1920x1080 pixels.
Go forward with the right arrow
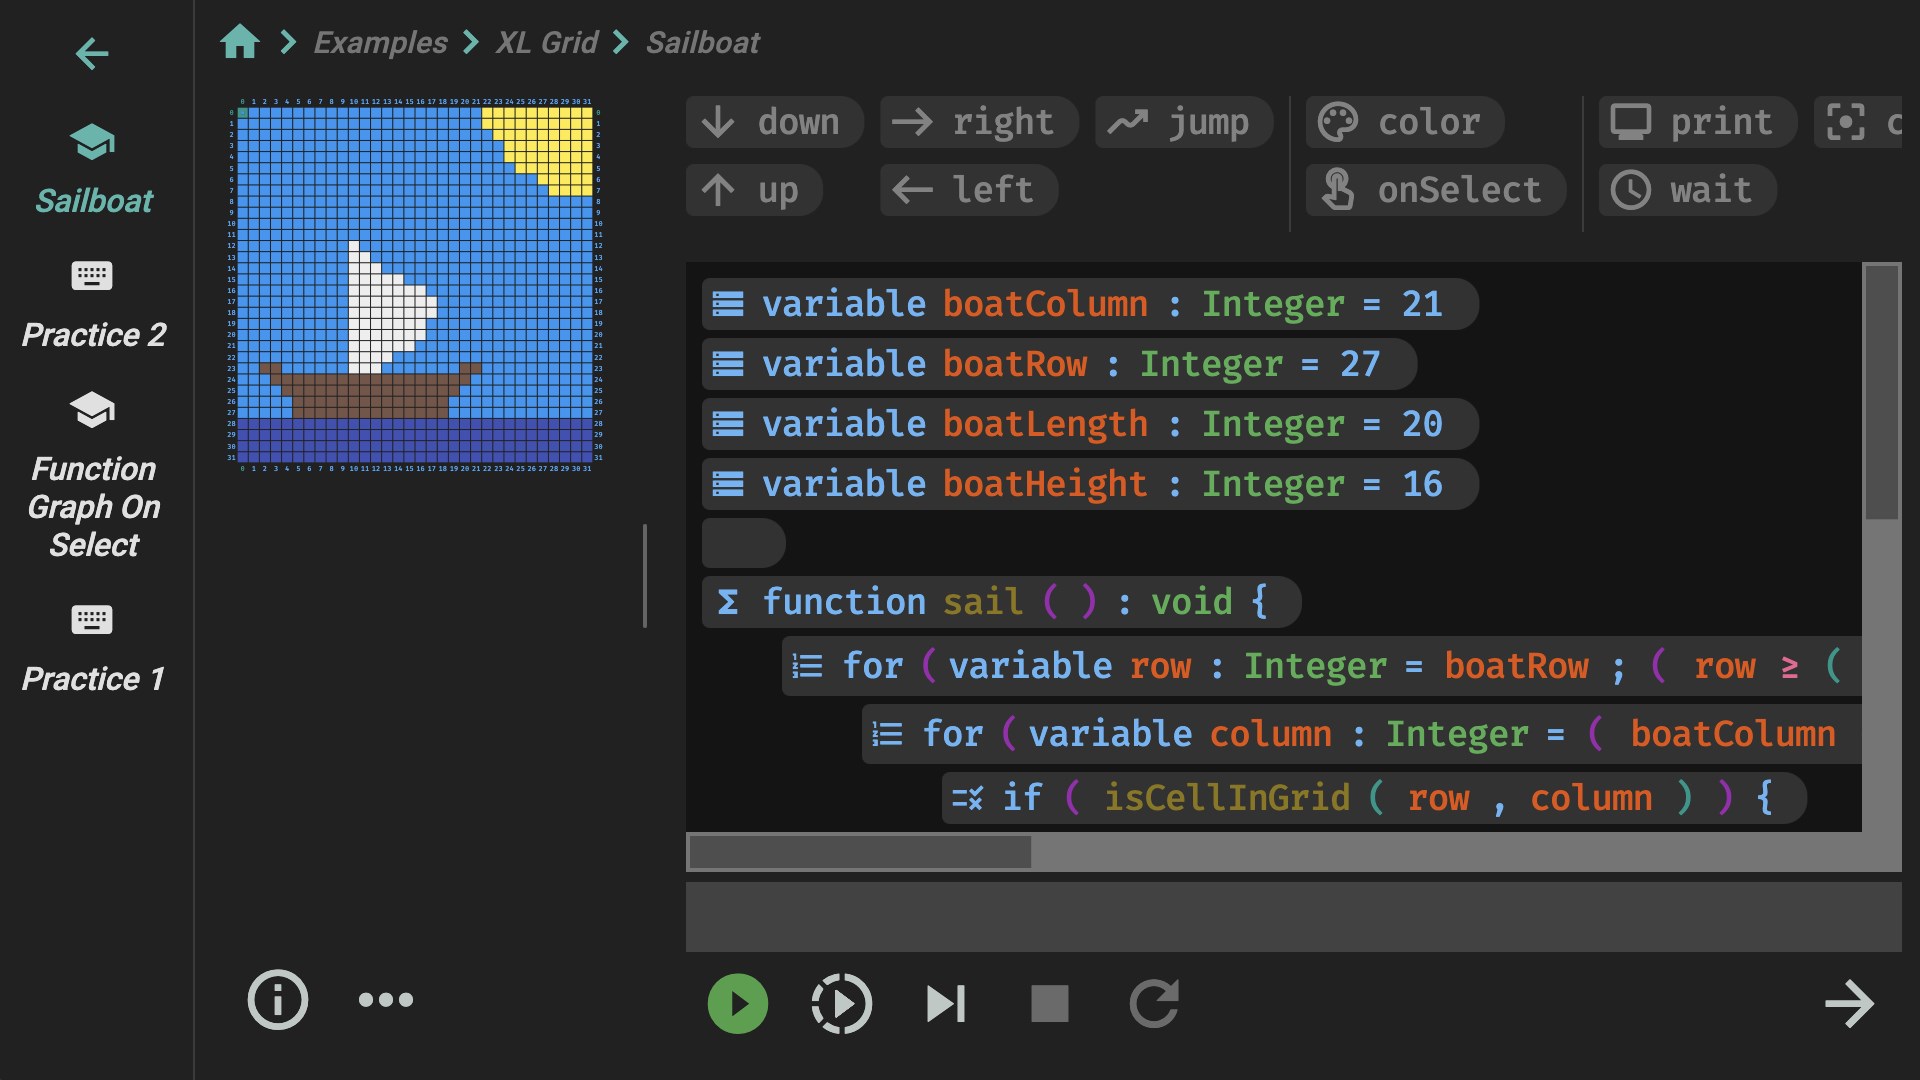click(1848, 1004)
